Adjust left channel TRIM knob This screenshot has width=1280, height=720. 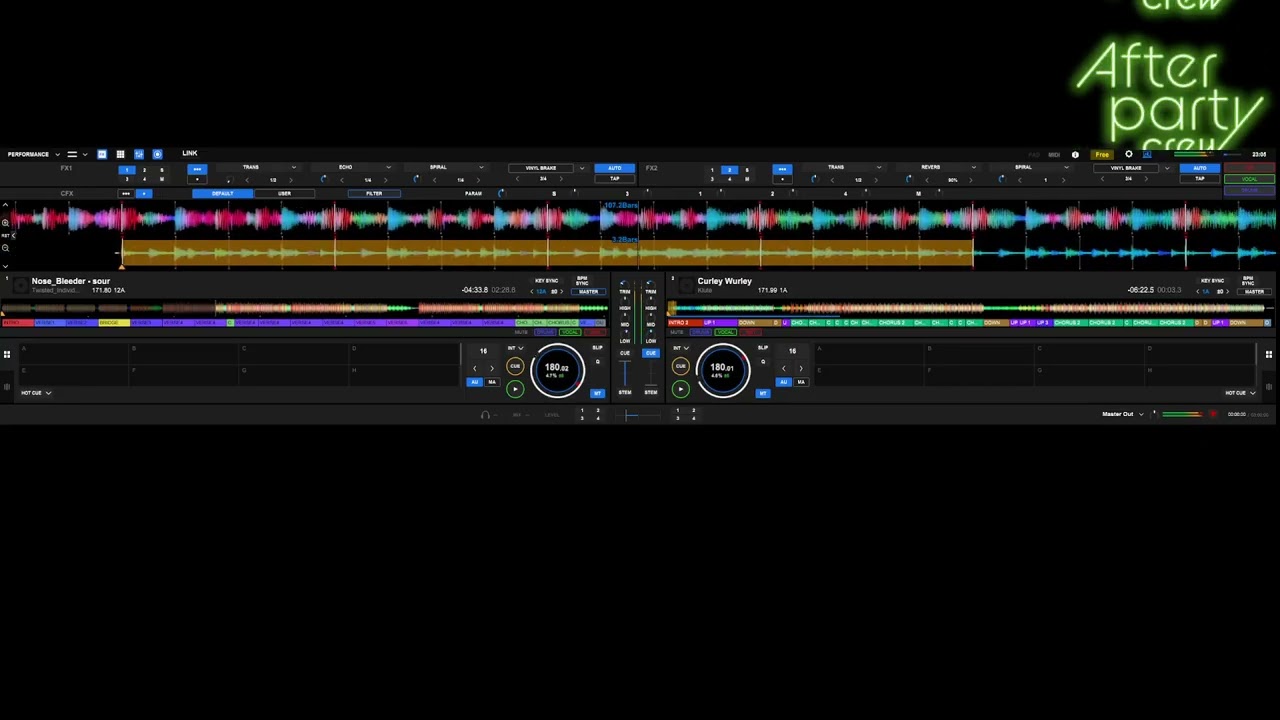coord(625,284)
